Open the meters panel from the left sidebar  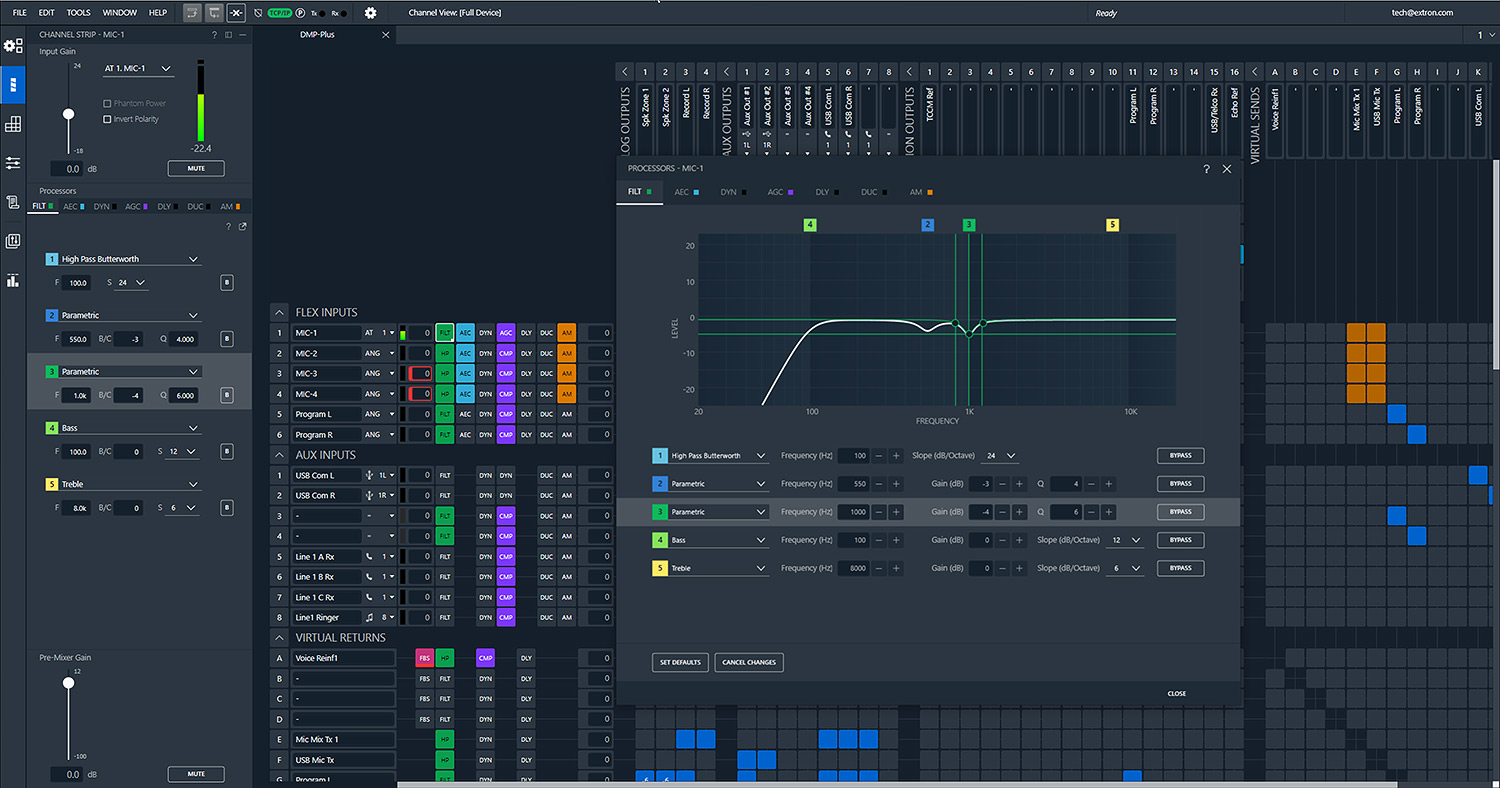coord(13,280)
